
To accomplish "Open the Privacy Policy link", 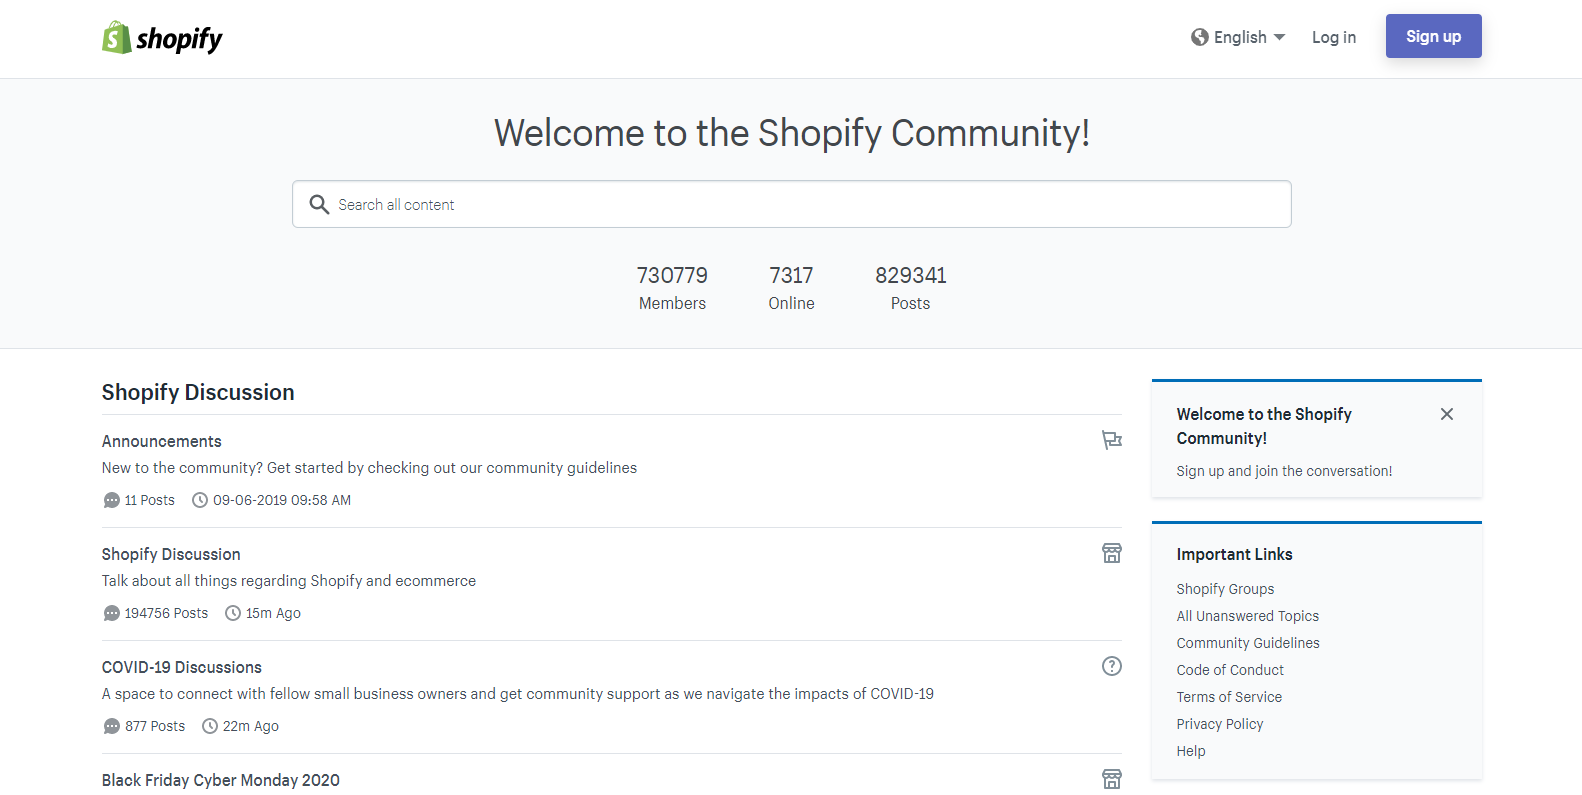I will (x=1219, y=724).
